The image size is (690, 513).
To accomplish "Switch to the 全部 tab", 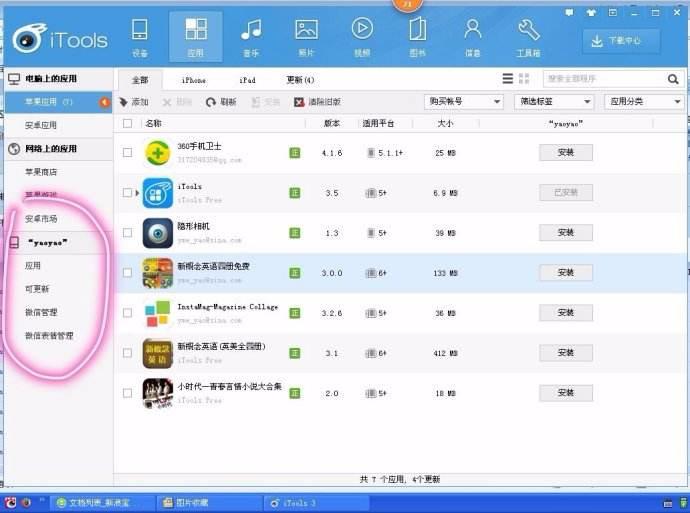I will tap(140, 80).
